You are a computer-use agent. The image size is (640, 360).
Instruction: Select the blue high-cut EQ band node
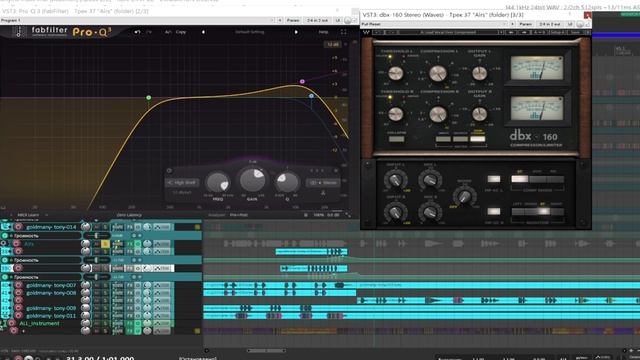pyautogui.click(x=311, y=96)
